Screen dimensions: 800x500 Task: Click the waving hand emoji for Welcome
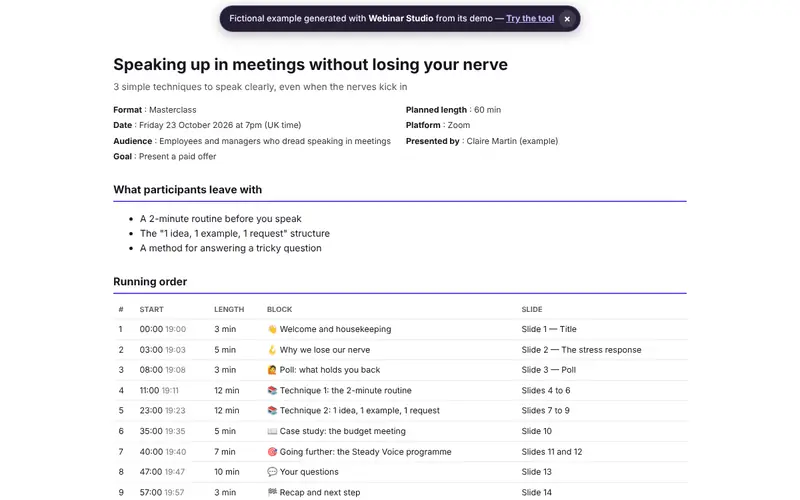pos(272,329)
